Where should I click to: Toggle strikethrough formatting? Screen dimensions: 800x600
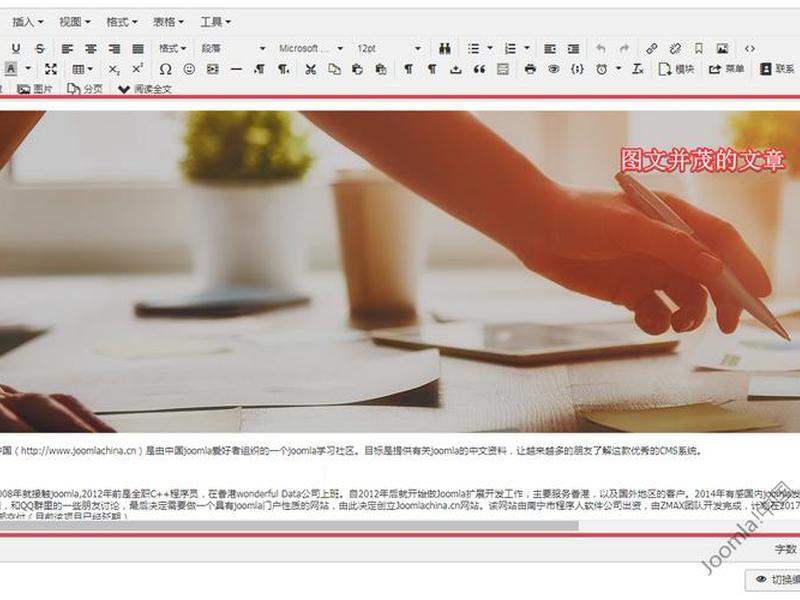(x=40, y=48)
